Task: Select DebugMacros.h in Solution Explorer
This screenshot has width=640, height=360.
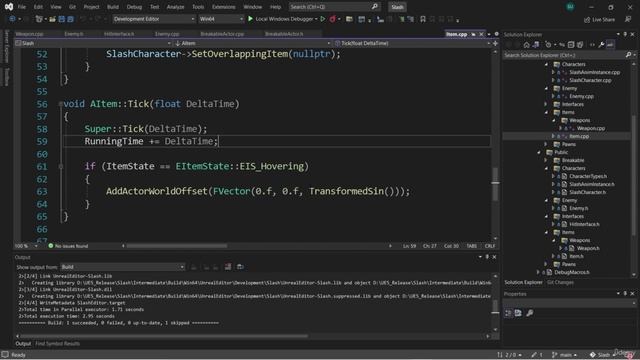Action: pyautogui.click(x=571, y=272)
